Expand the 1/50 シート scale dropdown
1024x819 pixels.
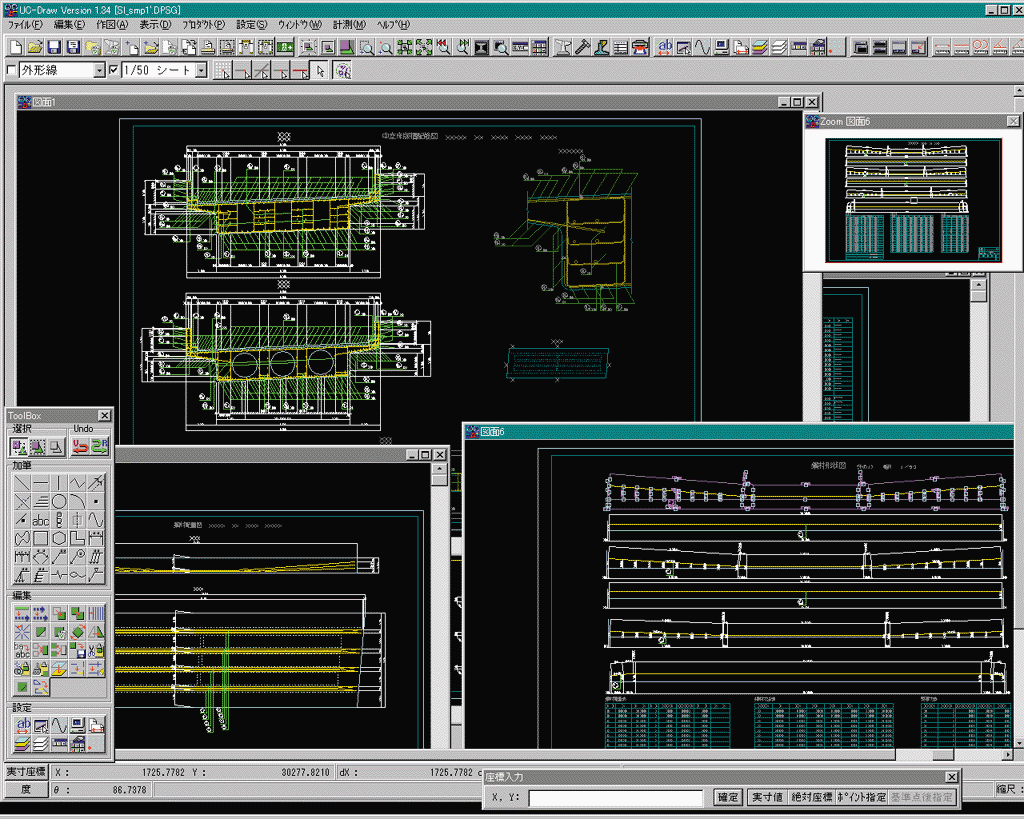coord(200,71)
